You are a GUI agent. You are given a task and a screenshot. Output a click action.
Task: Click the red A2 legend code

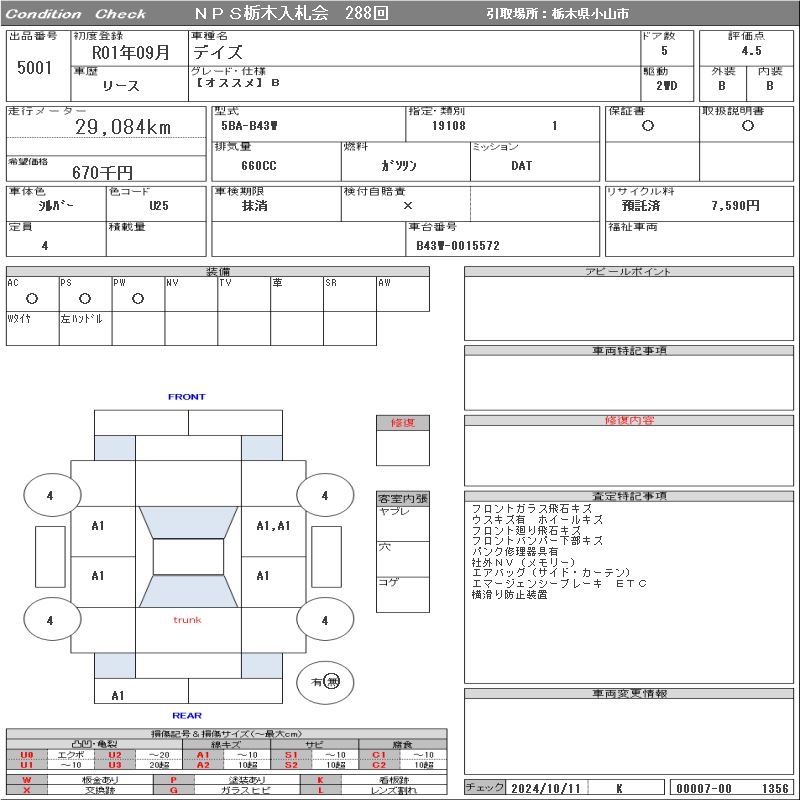[203, 765]
